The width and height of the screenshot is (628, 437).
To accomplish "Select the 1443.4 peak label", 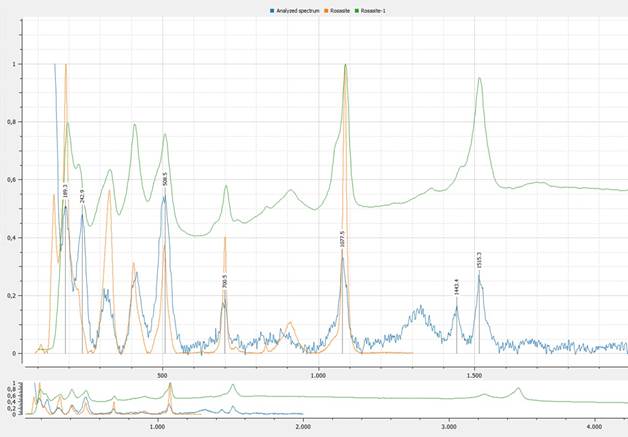I will click(456, 287).
